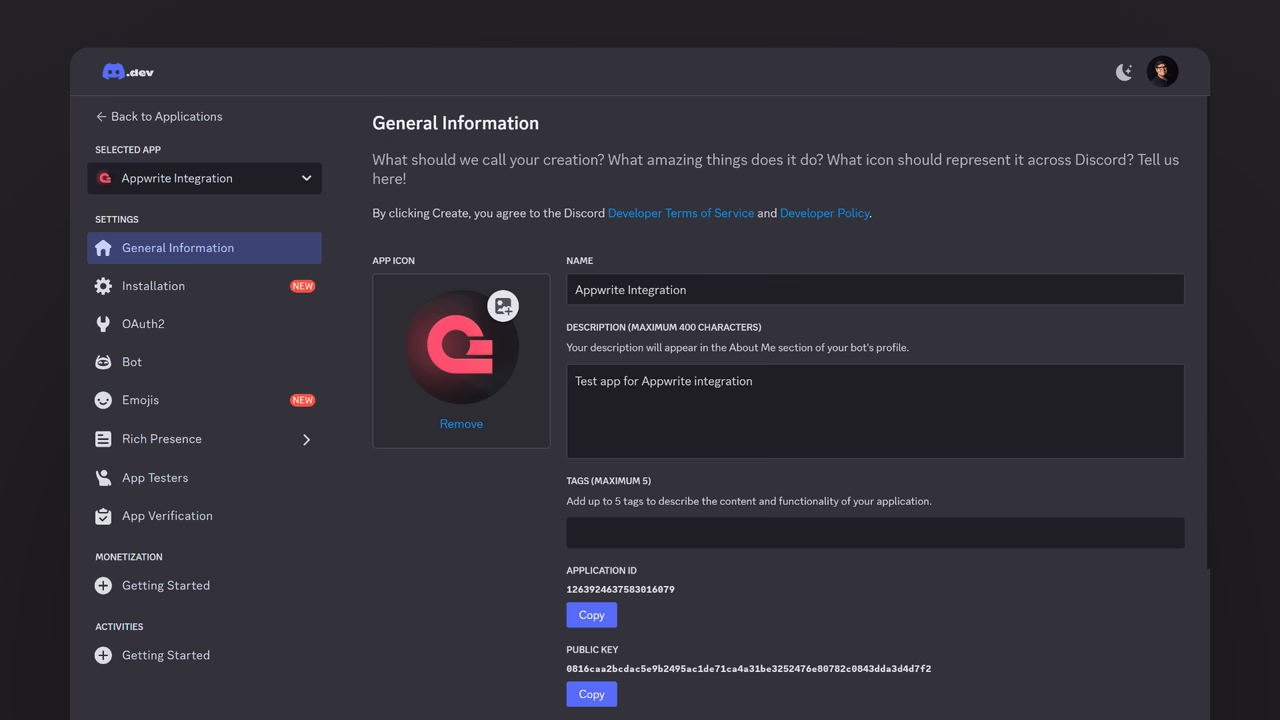Viewport: 1280px width, 720px height.
Task: Open the OAuth2 settings page
Action: pos(204,324)
